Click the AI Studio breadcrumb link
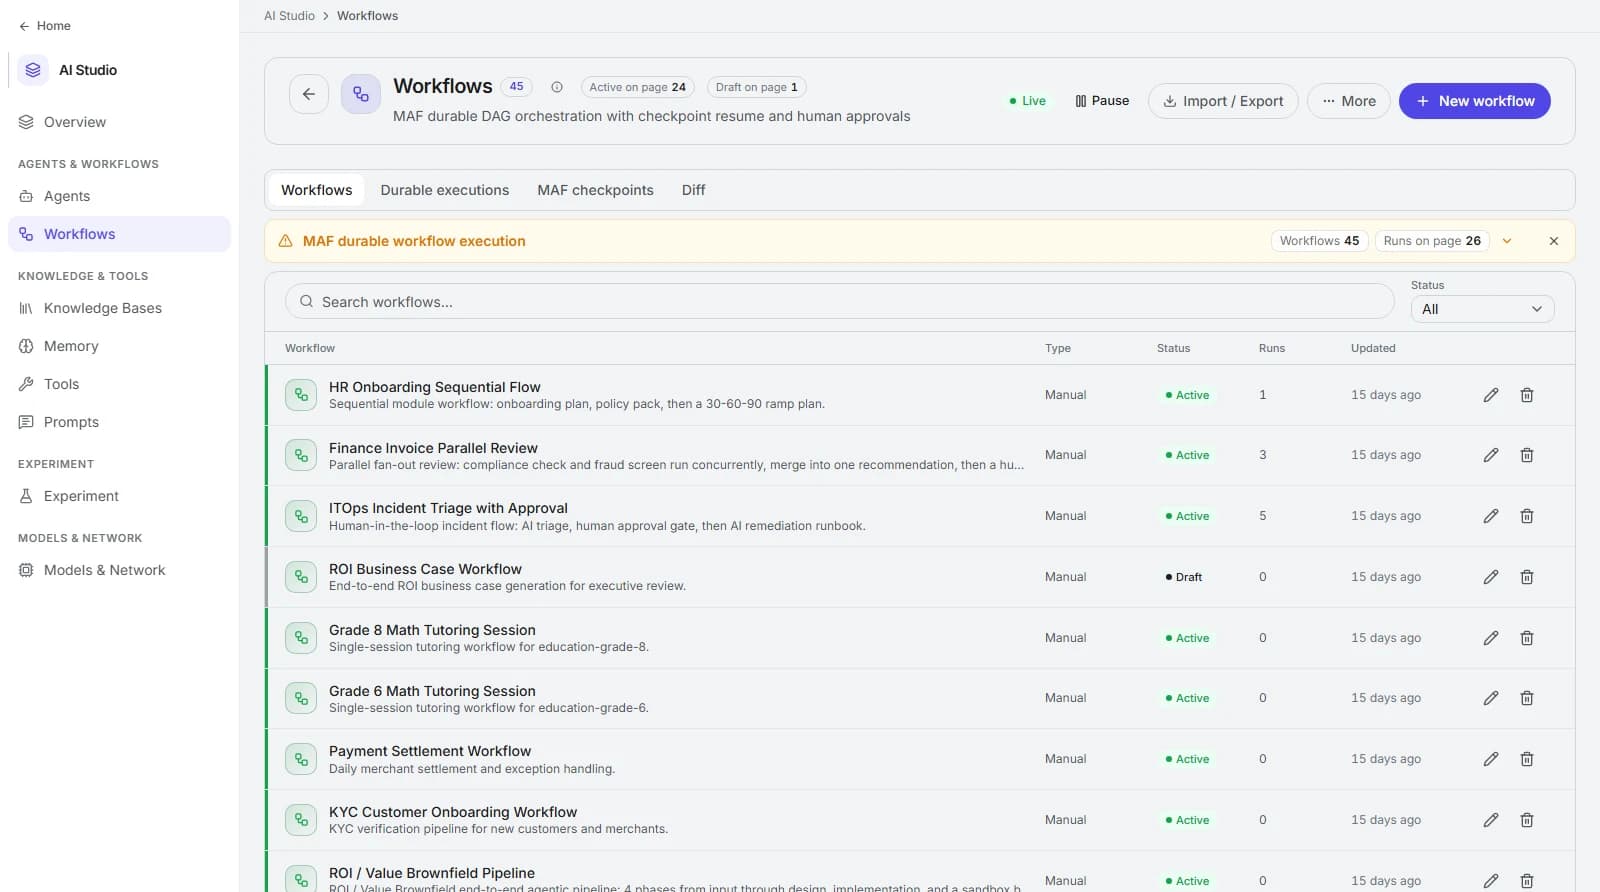 [x=289, y=16]
